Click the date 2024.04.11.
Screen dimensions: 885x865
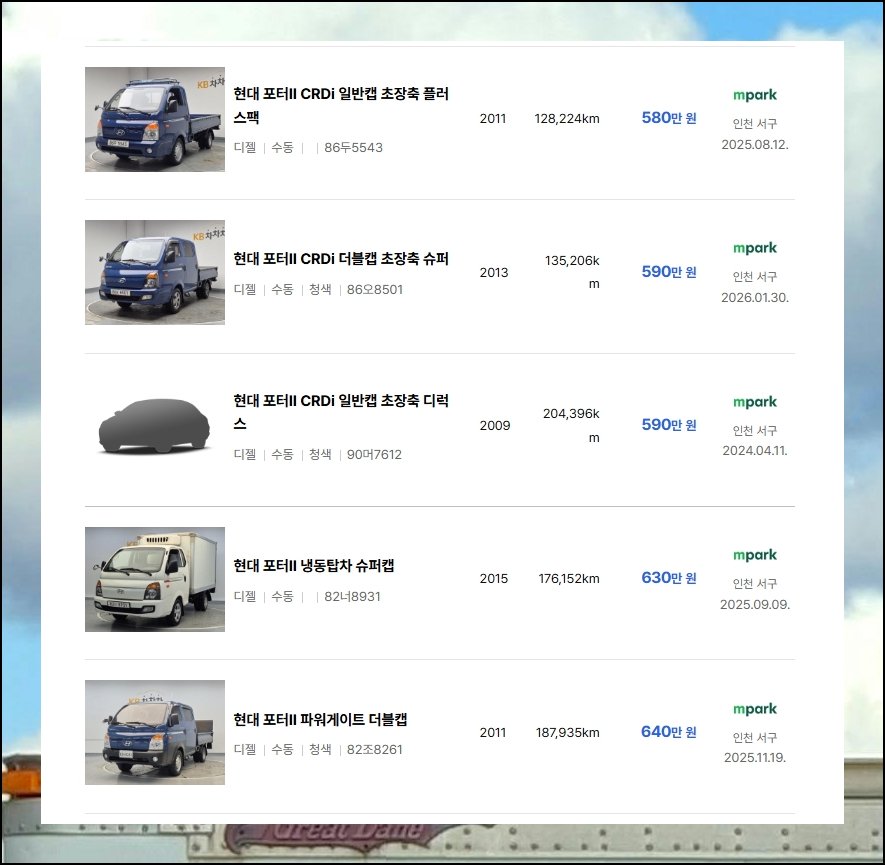755,450
